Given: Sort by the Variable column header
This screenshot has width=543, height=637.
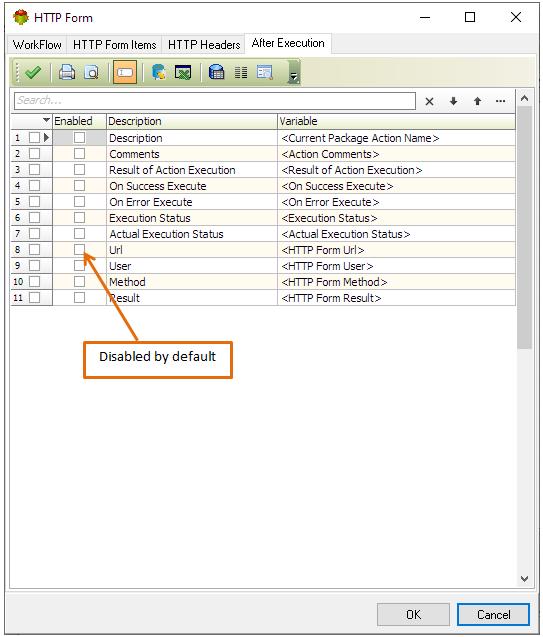Looking at the screenshot, I should click(396, 121).
